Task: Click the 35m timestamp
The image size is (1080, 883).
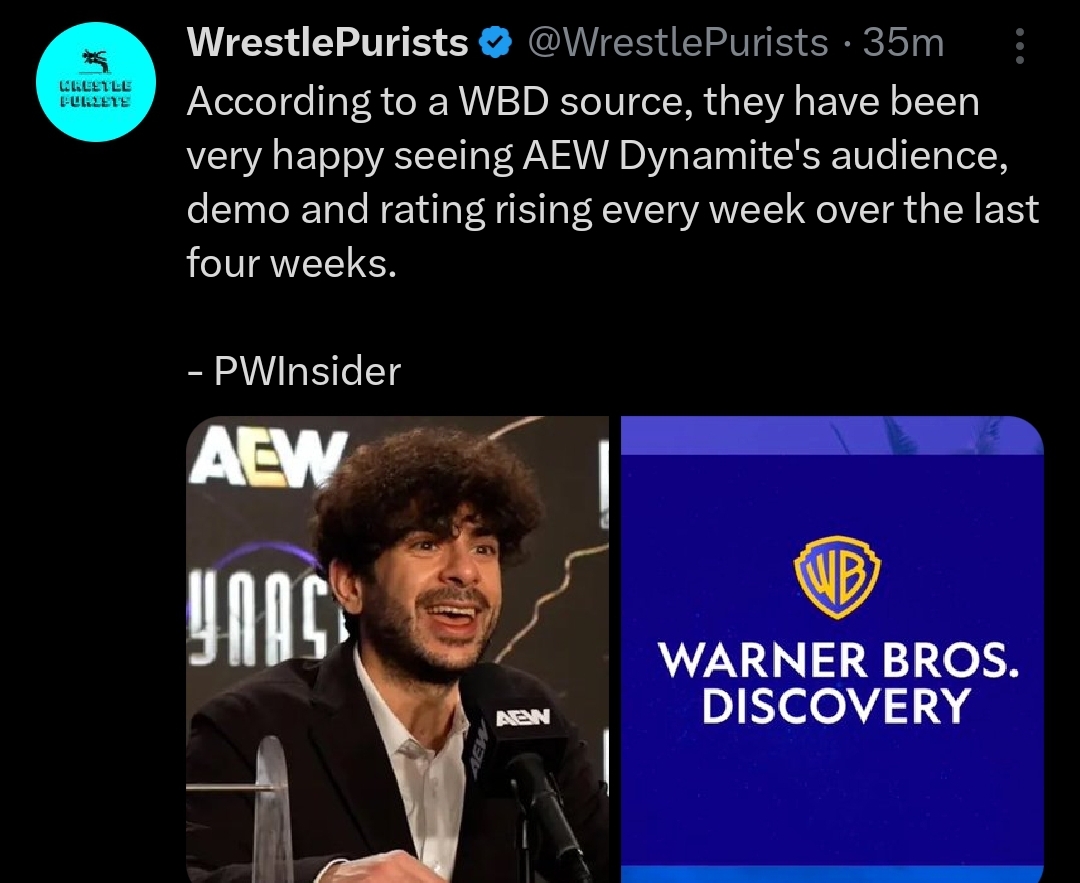Action: 903,43
